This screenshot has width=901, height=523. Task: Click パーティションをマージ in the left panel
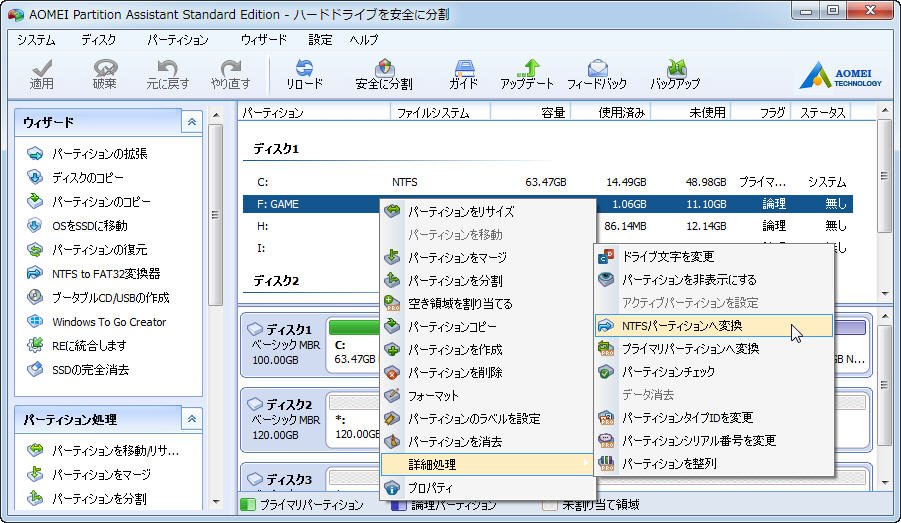(88, 475)
